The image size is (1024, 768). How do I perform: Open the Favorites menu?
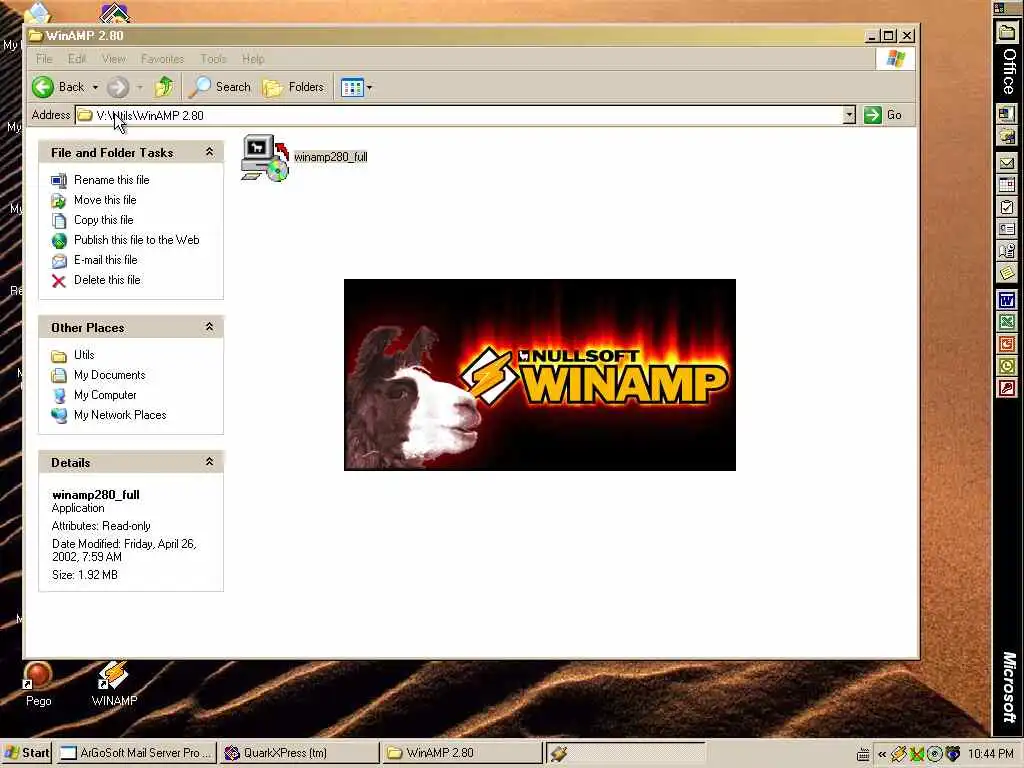(163, 59)
